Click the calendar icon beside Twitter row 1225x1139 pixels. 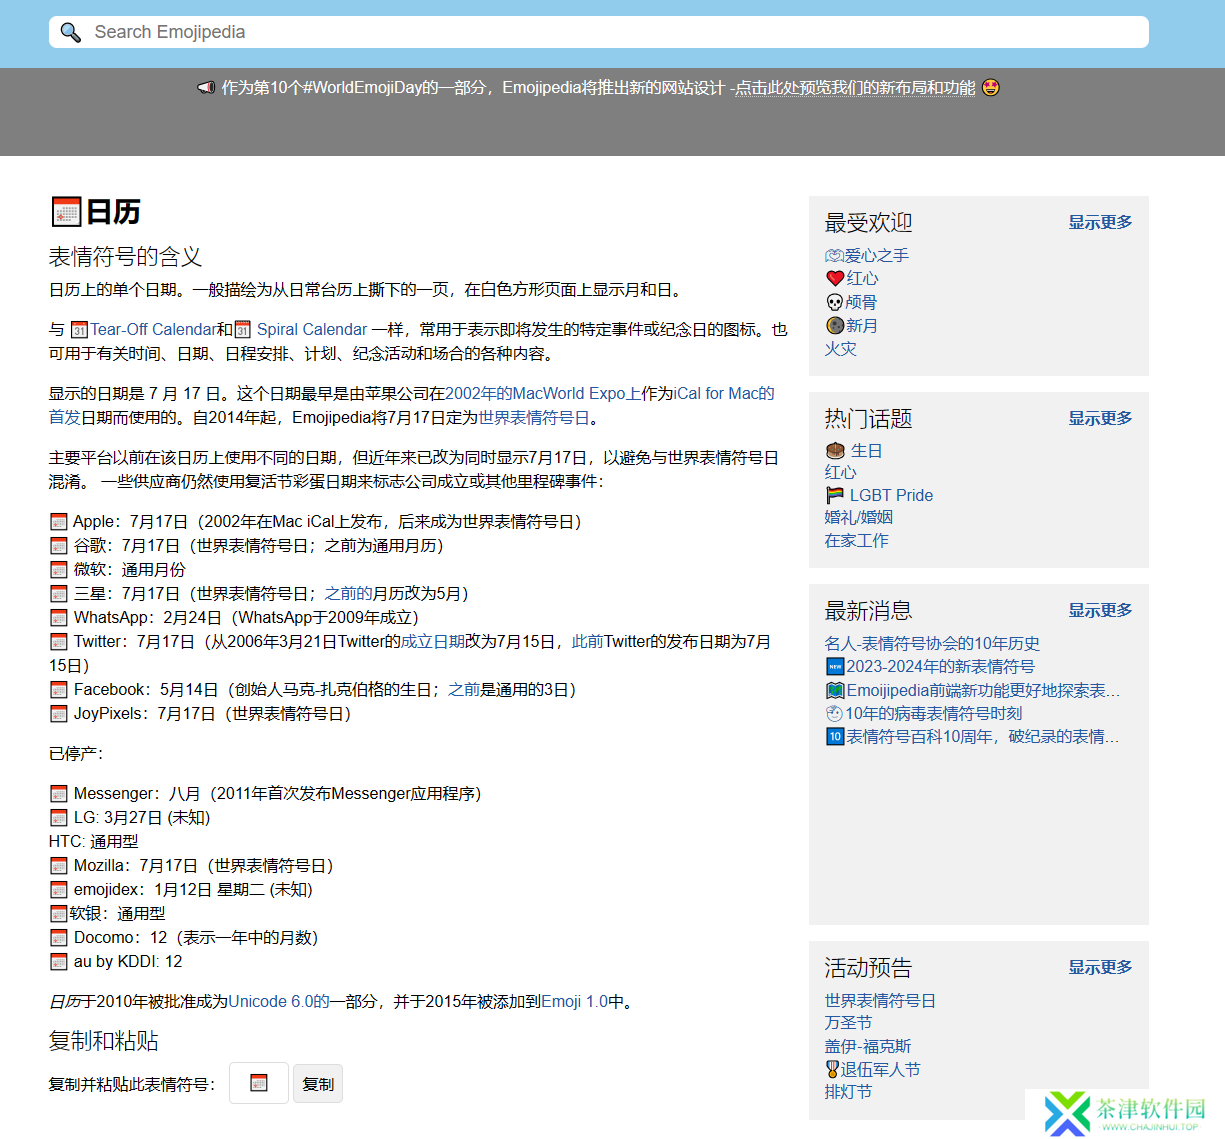tap(59, 642)
